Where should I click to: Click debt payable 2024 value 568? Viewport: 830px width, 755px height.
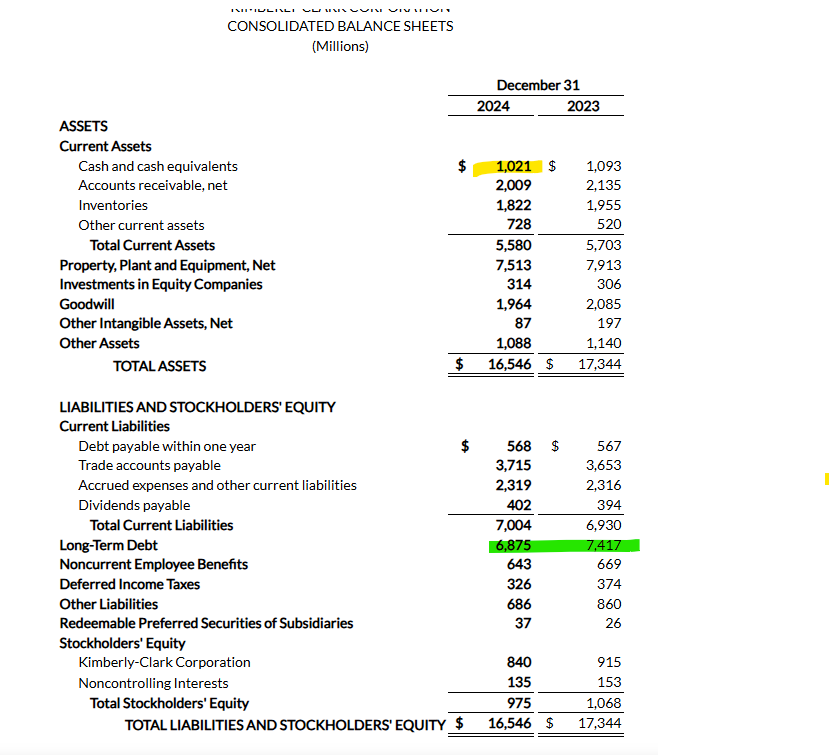coord(519,447)
